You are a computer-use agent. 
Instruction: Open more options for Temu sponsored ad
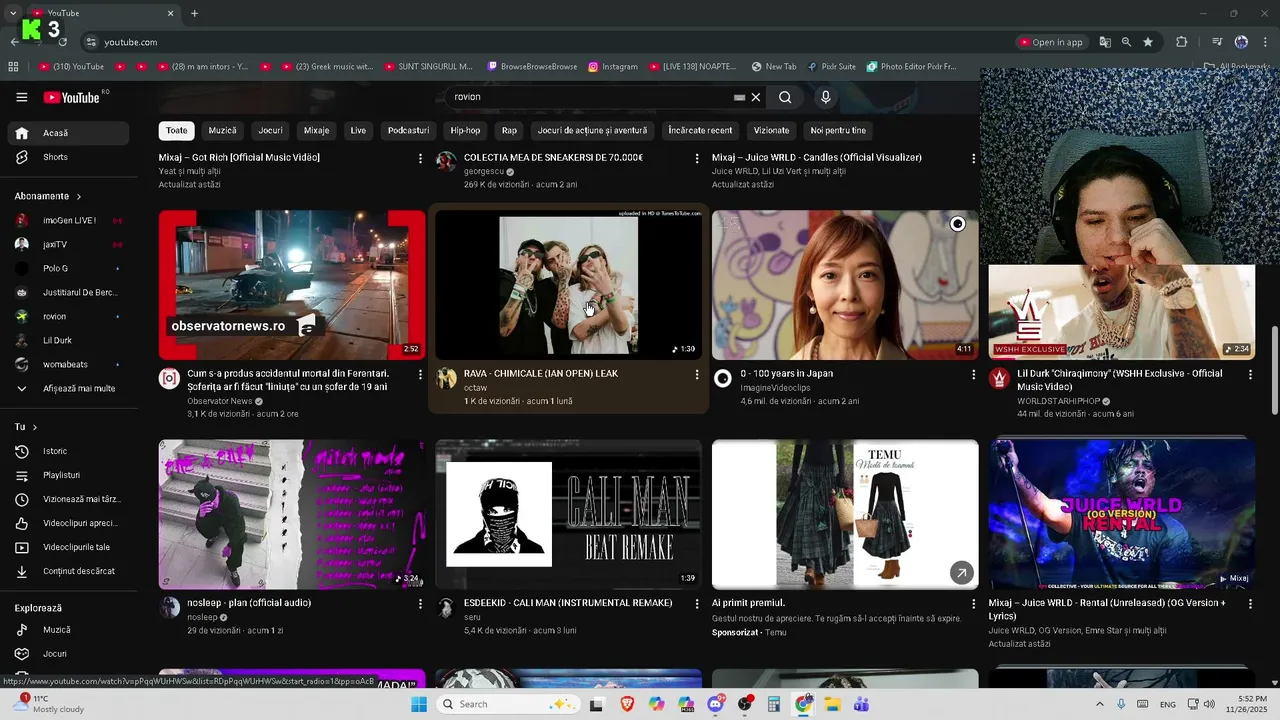coord(973,604)
